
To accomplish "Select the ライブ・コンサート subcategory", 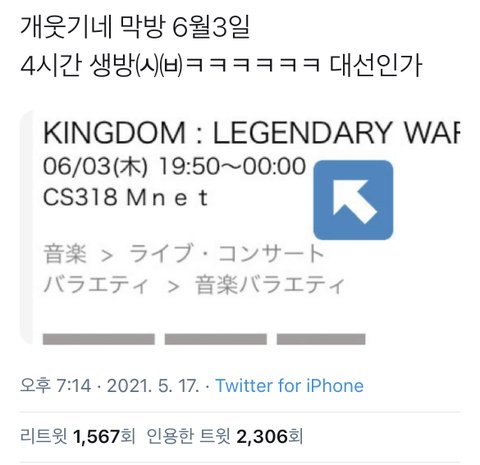I will [x=227, y=254].
